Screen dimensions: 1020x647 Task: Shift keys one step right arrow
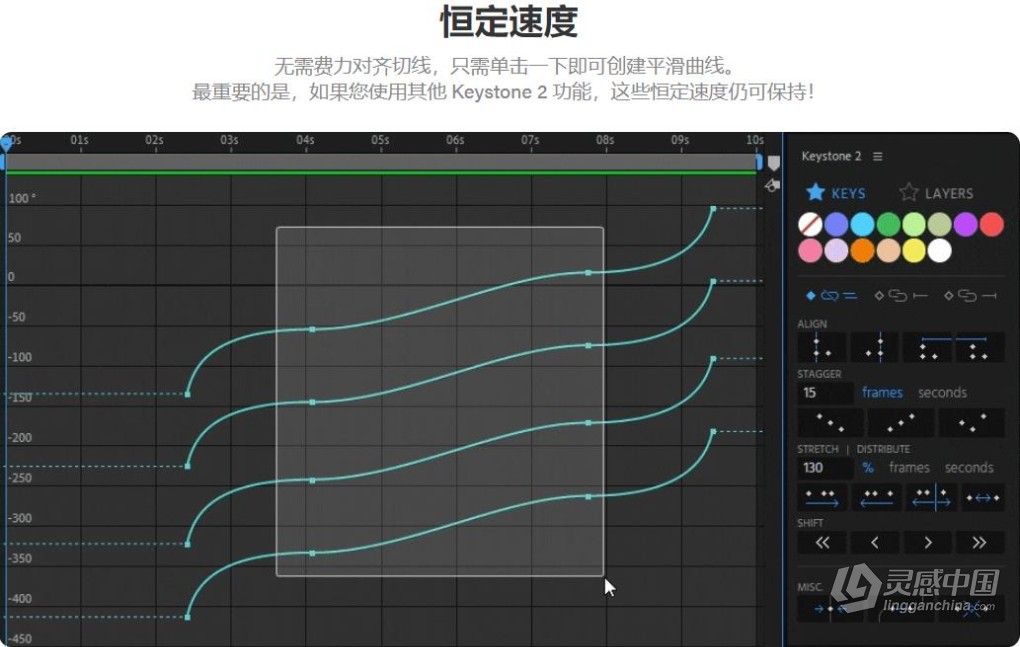928,542
